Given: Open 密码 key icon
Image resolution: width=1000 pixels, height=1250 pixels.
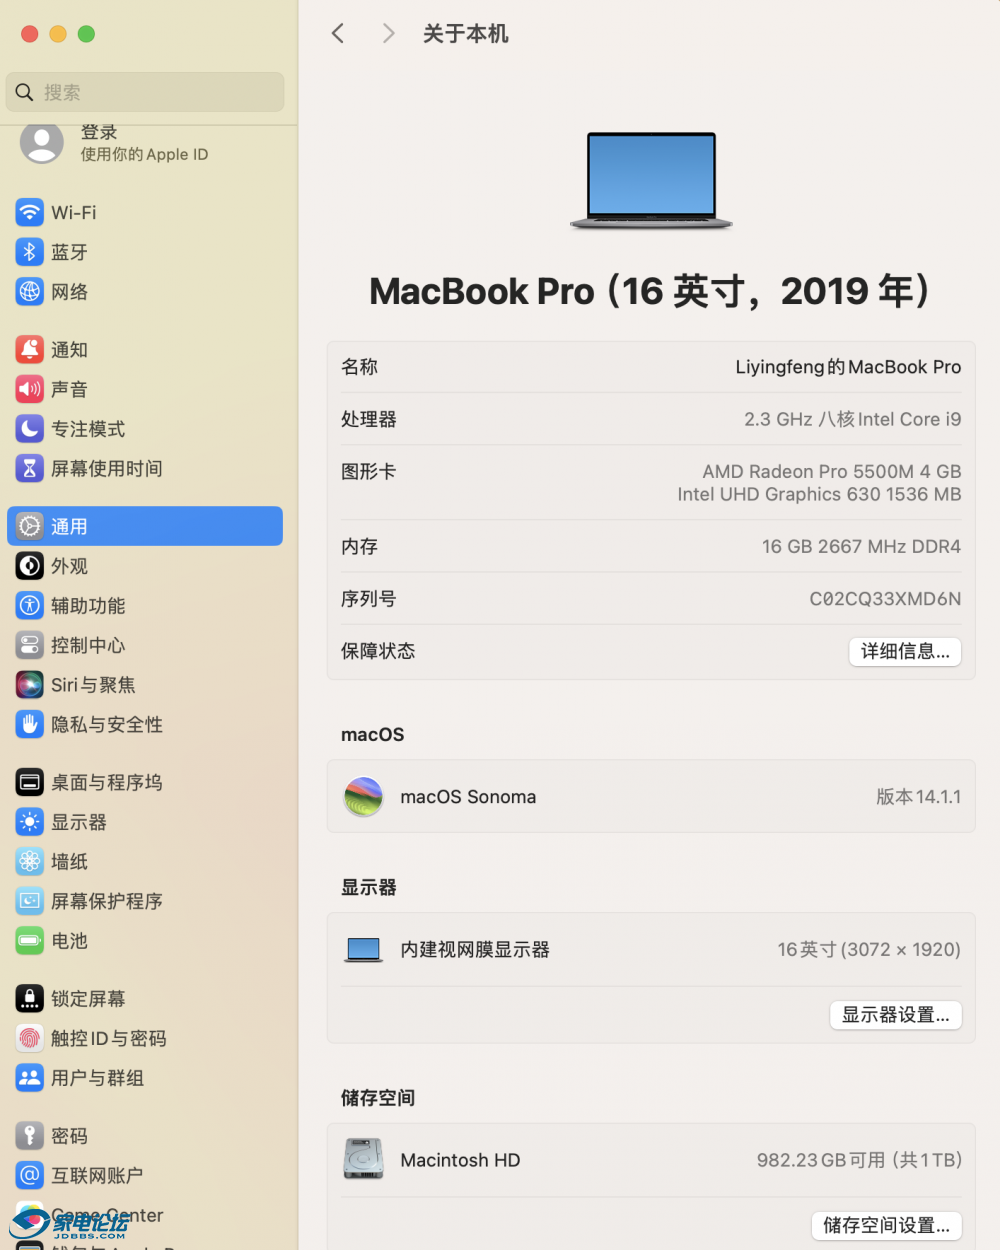Looking at the screenshot, I should point(30,1135).
